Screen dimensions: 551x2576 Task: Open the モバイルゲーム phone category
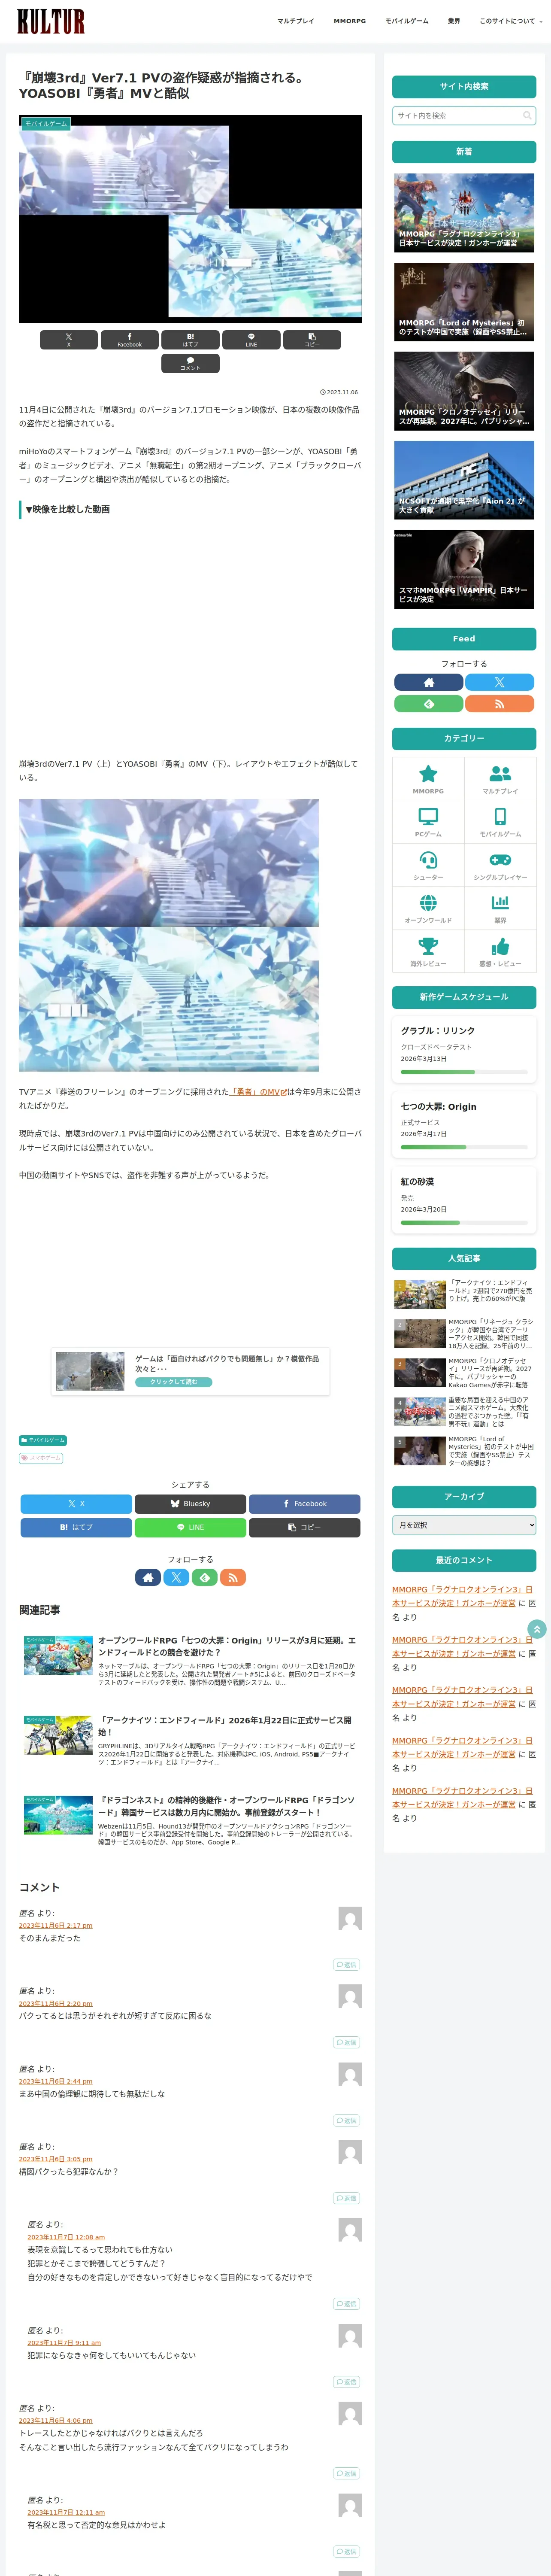[500, 822]
